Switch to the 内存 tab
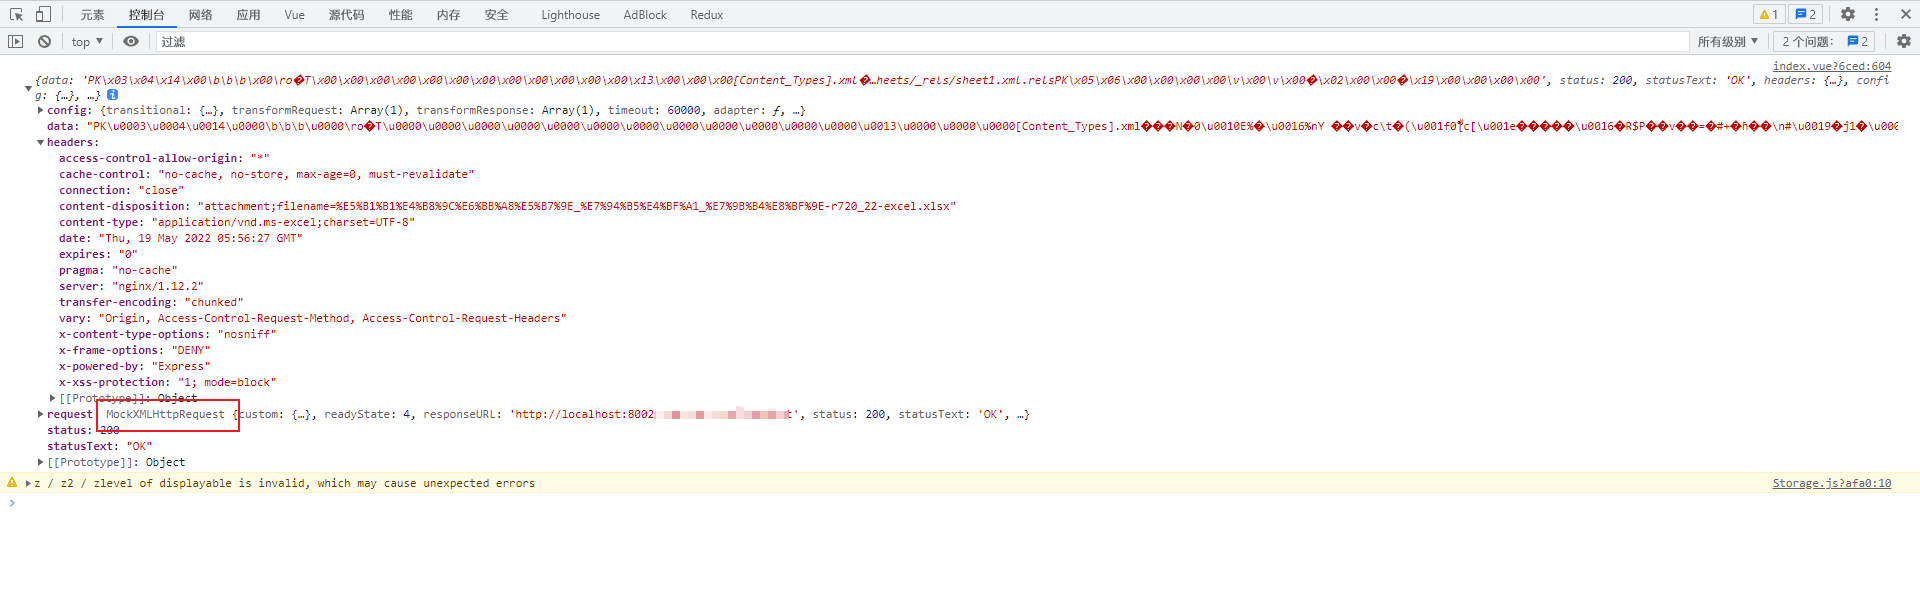 pyautogui.click(x=449, y=14)
